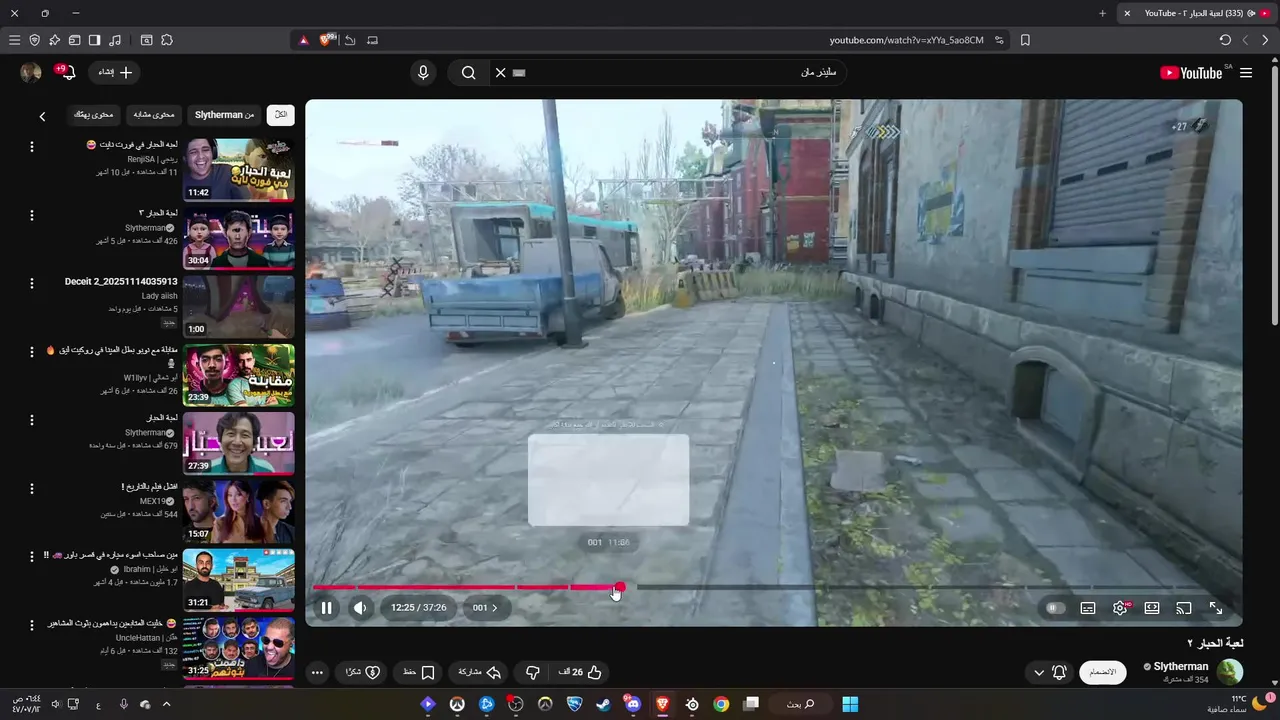This screenshot has width=1280, height=720.
Task: Open a new browser tab
Action: (1102, 13)
